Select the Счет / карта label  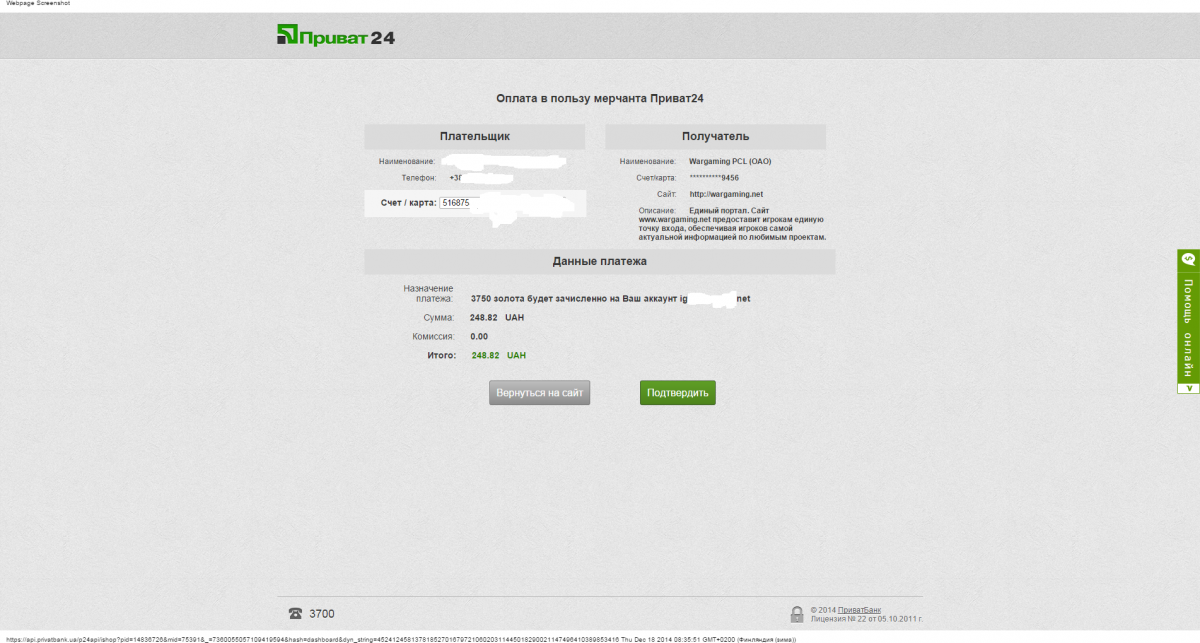coord(408,203)
